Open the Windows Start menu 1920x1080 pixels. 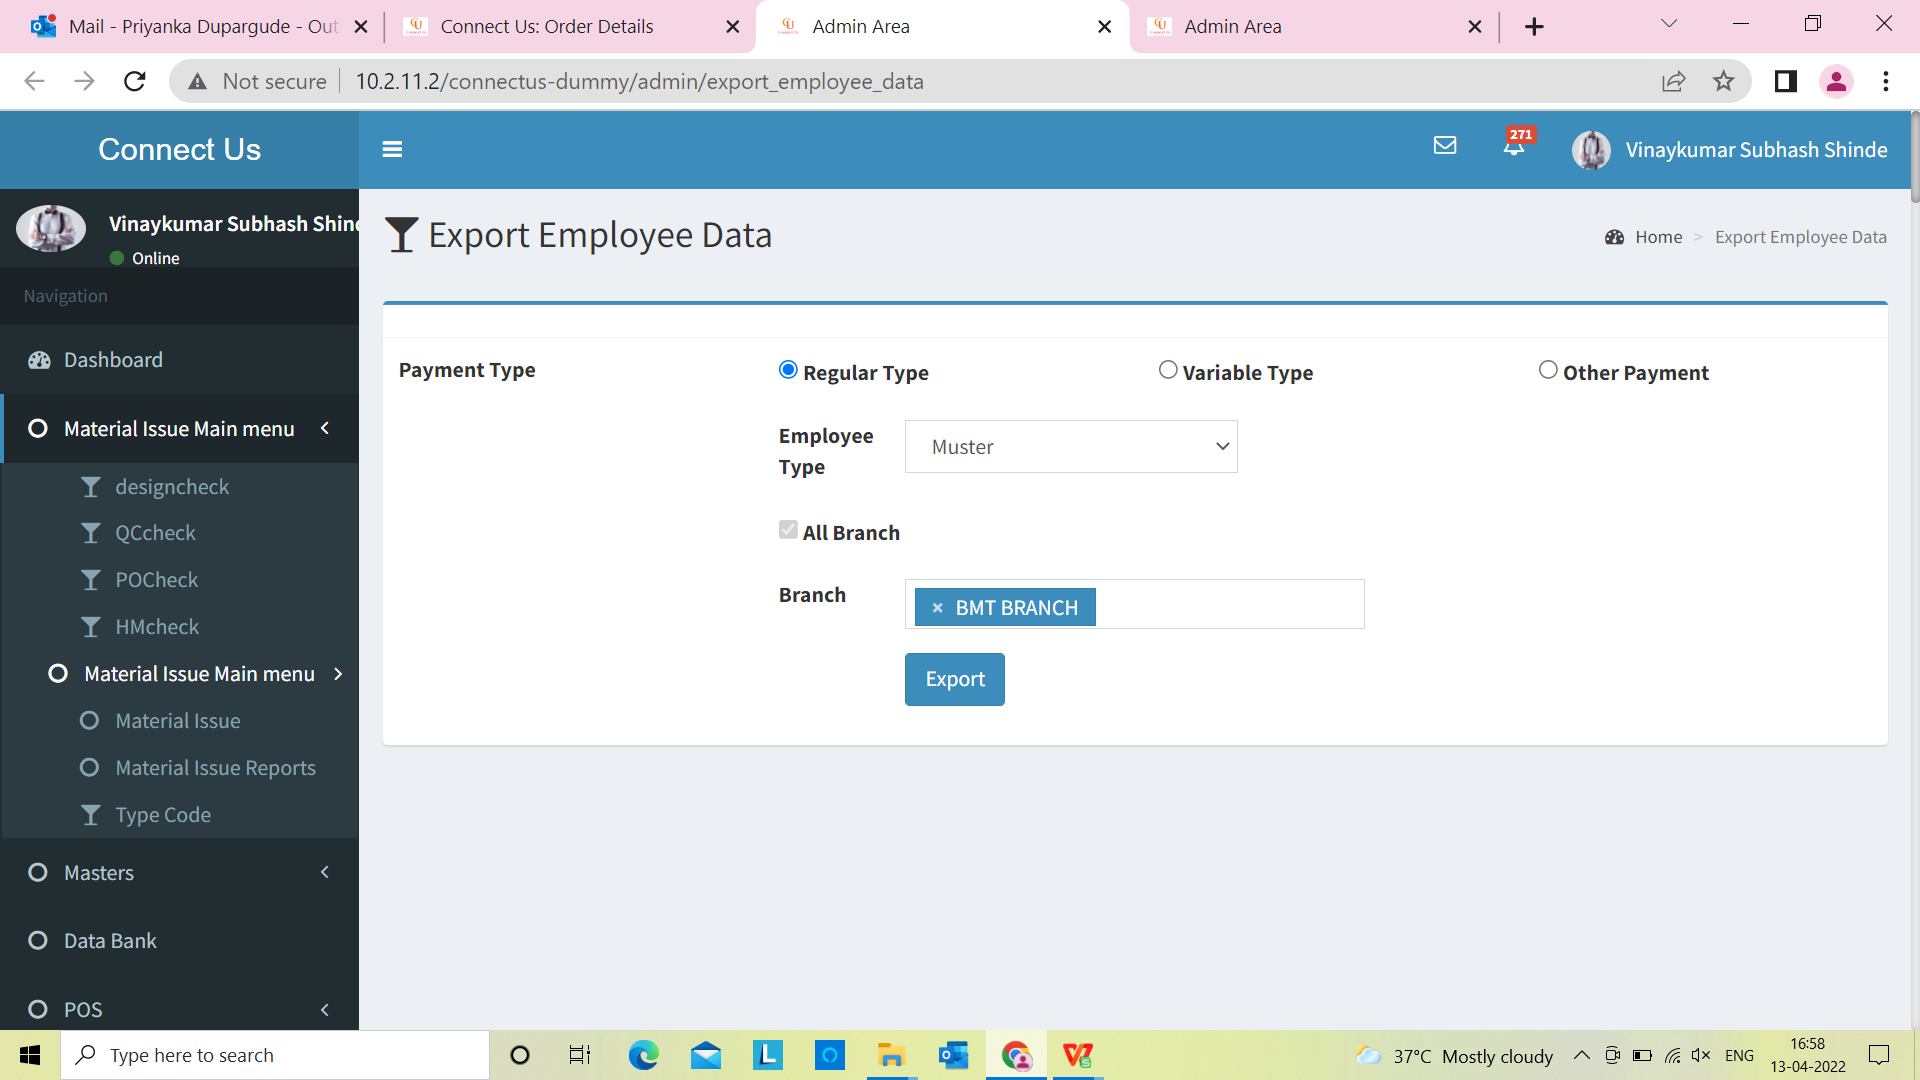[x=30, y=1055]
